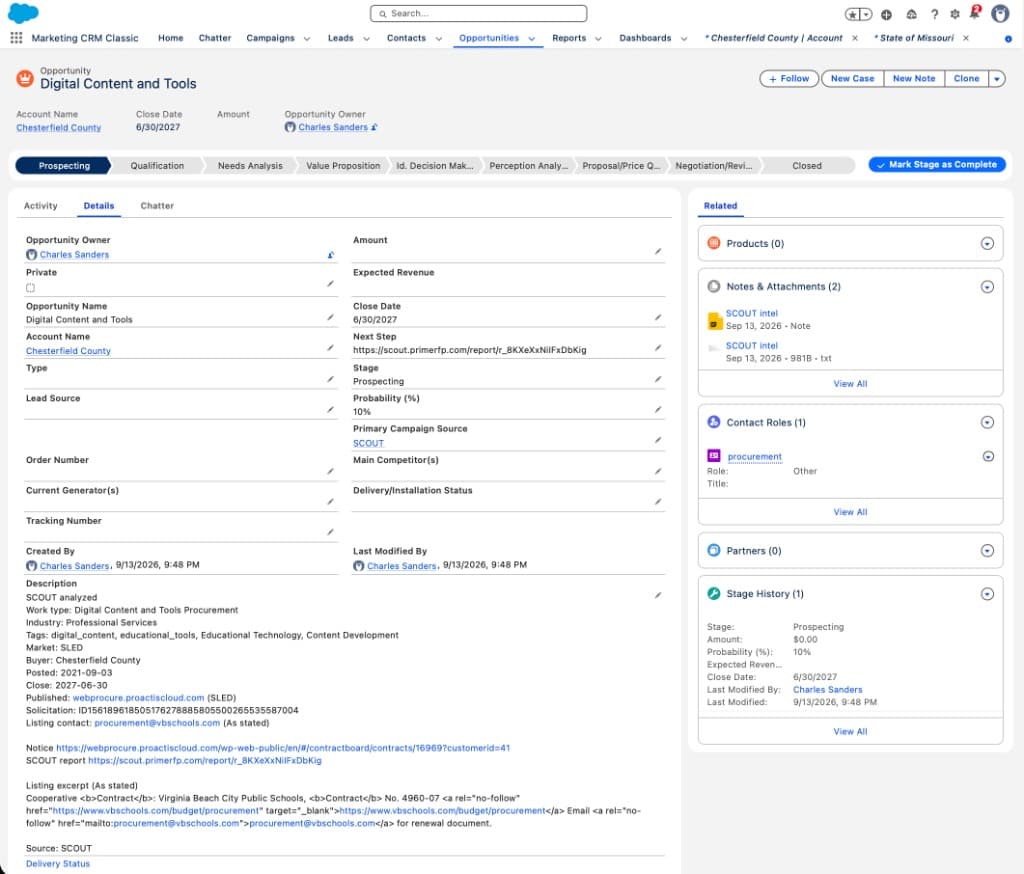Image resolution: width=1024 pixels, height=874 pixels.
Task: Edit the Amount field pencil icon
Action: point(658,251)
